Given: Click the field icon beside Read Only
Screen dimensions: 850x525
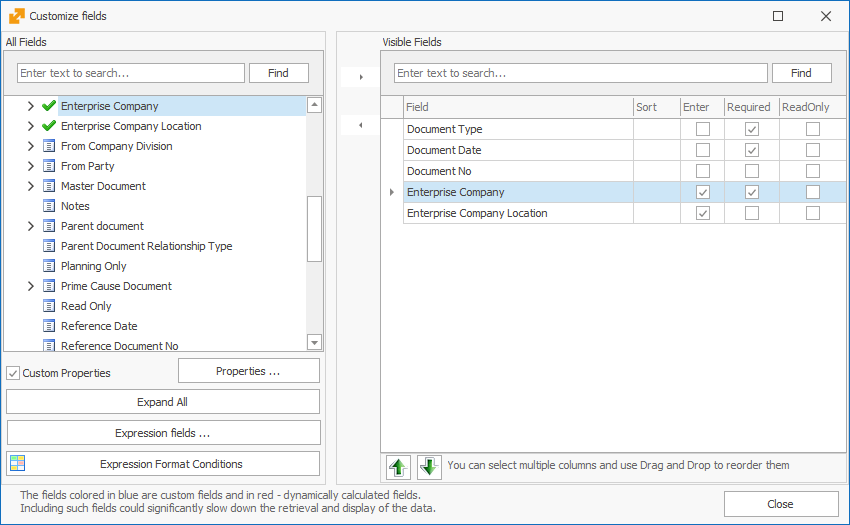Looking at the screenshot, I should coord(49,306).
